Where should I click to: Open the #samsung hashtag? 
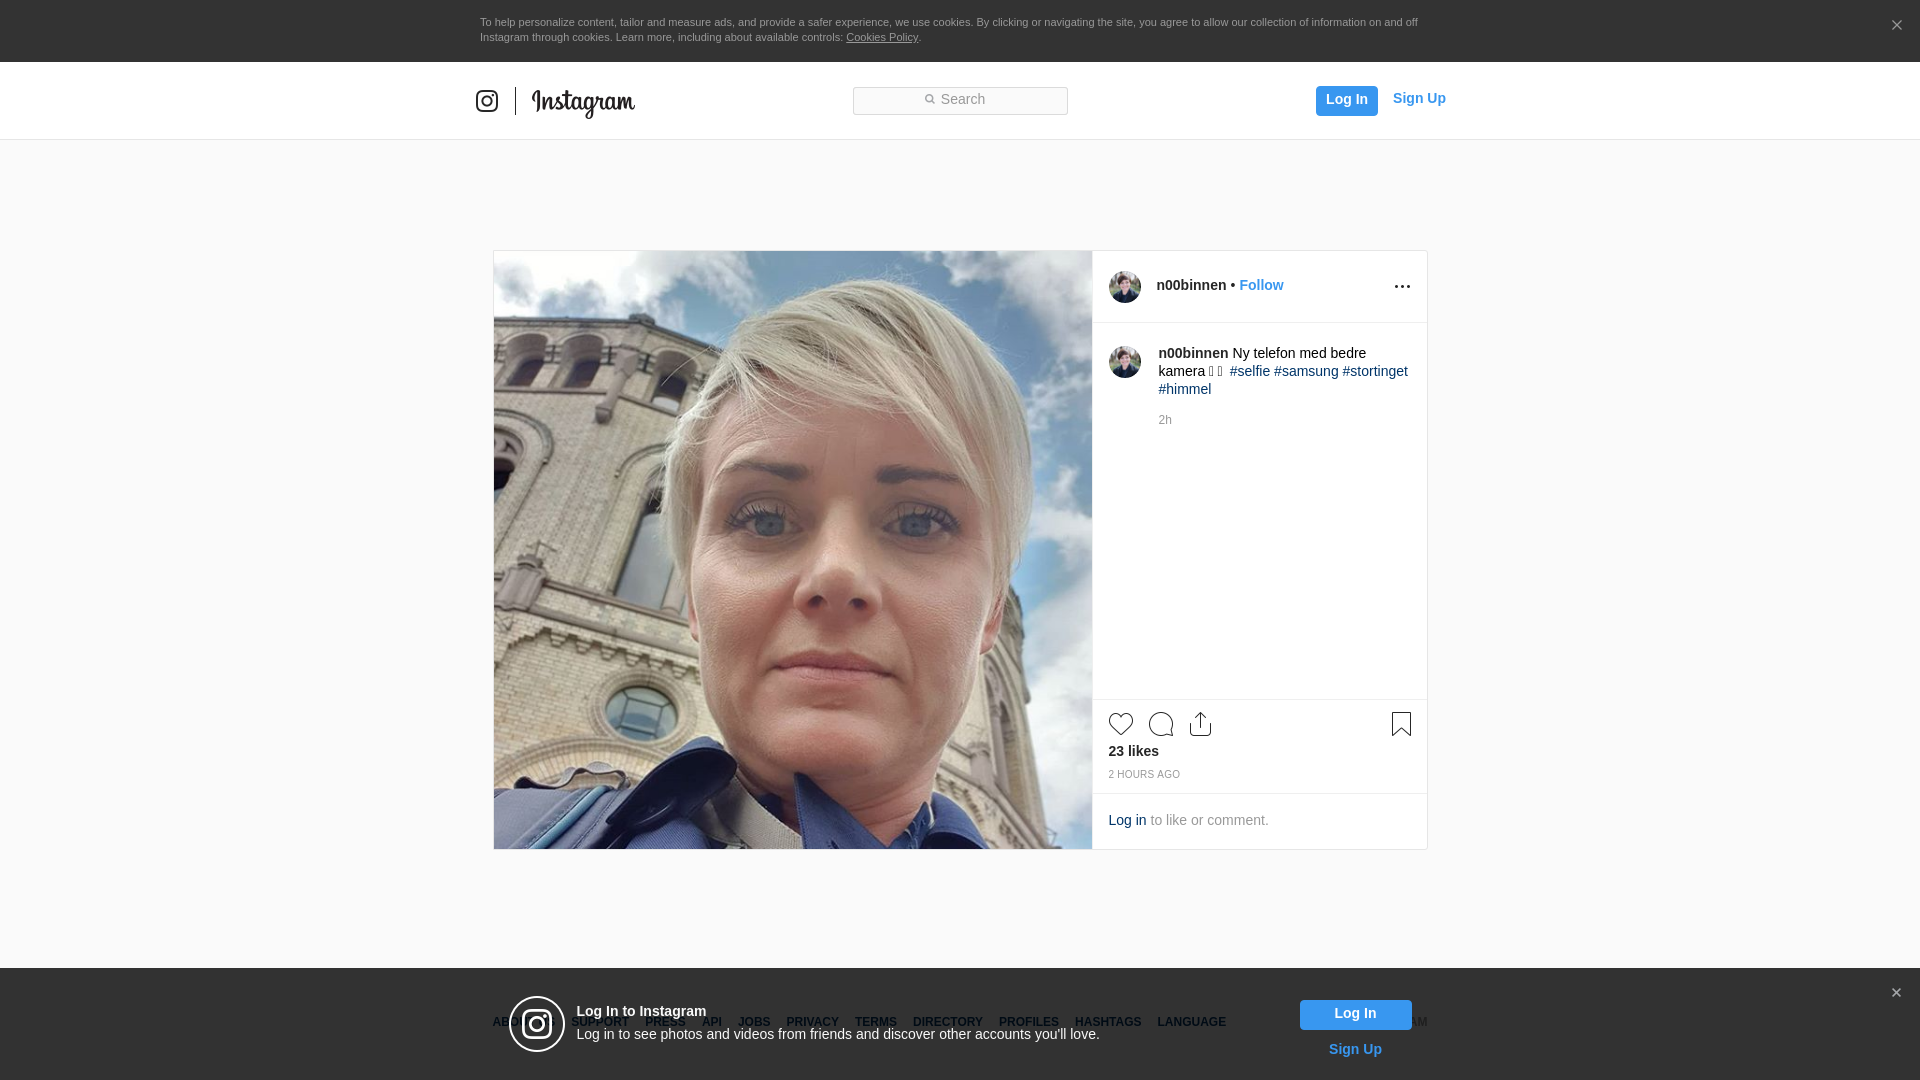pyautogui.click(x=1306, y=371)
